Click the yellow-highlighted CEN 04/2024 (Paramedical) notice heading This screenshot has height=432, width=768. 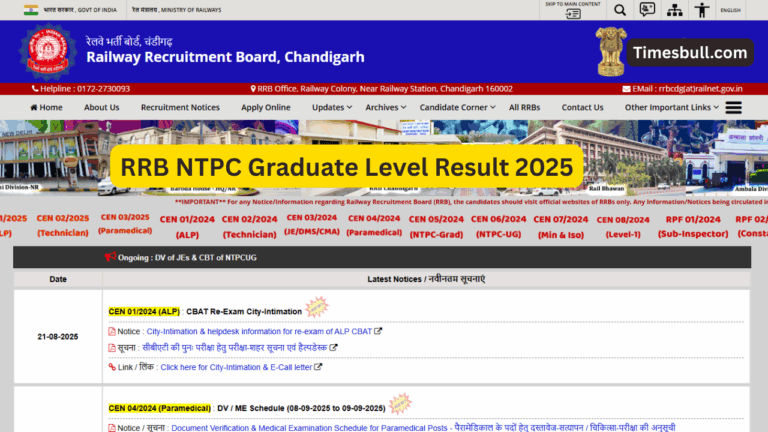click(160, 408)
